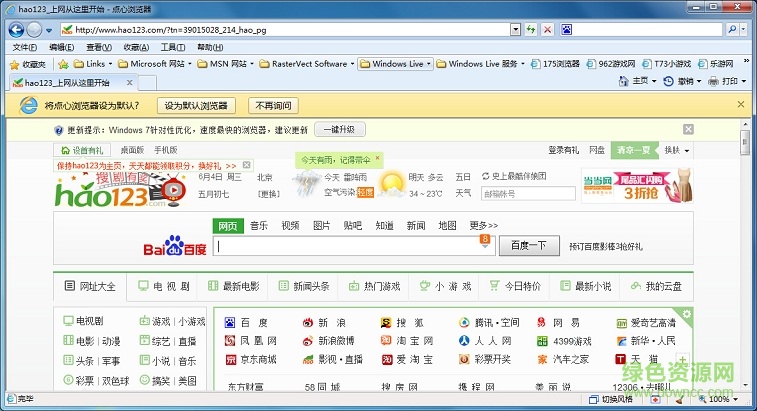757x411 pixels.
Task: Open the 收藏夹 favorites star button
Action: (27, 64)
